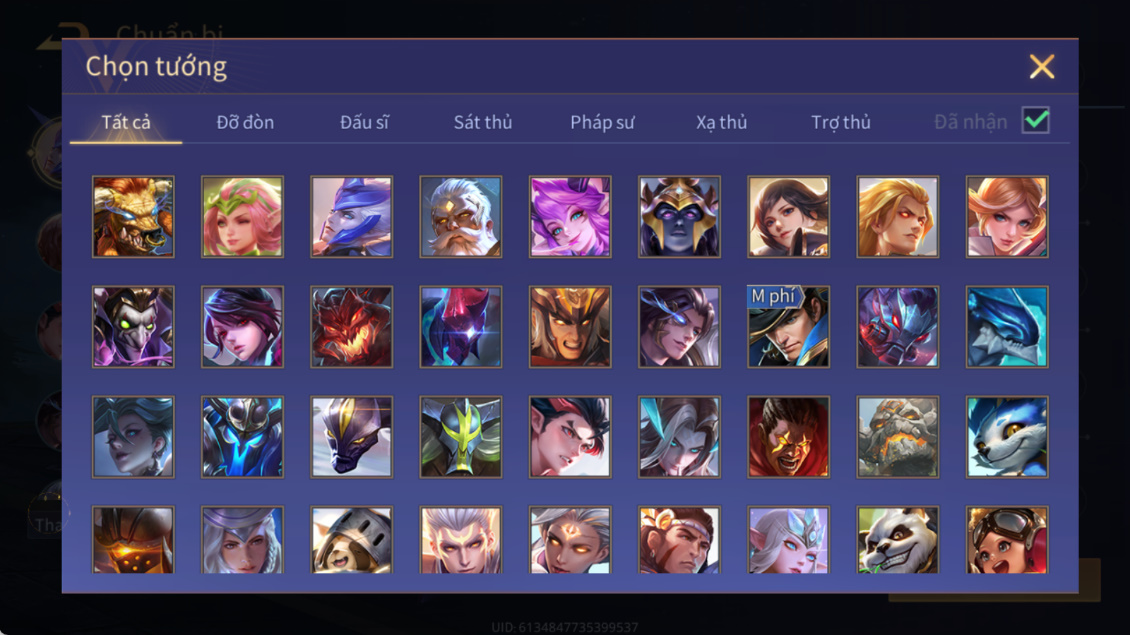Open the Pháp sư tab

point(602,123)
